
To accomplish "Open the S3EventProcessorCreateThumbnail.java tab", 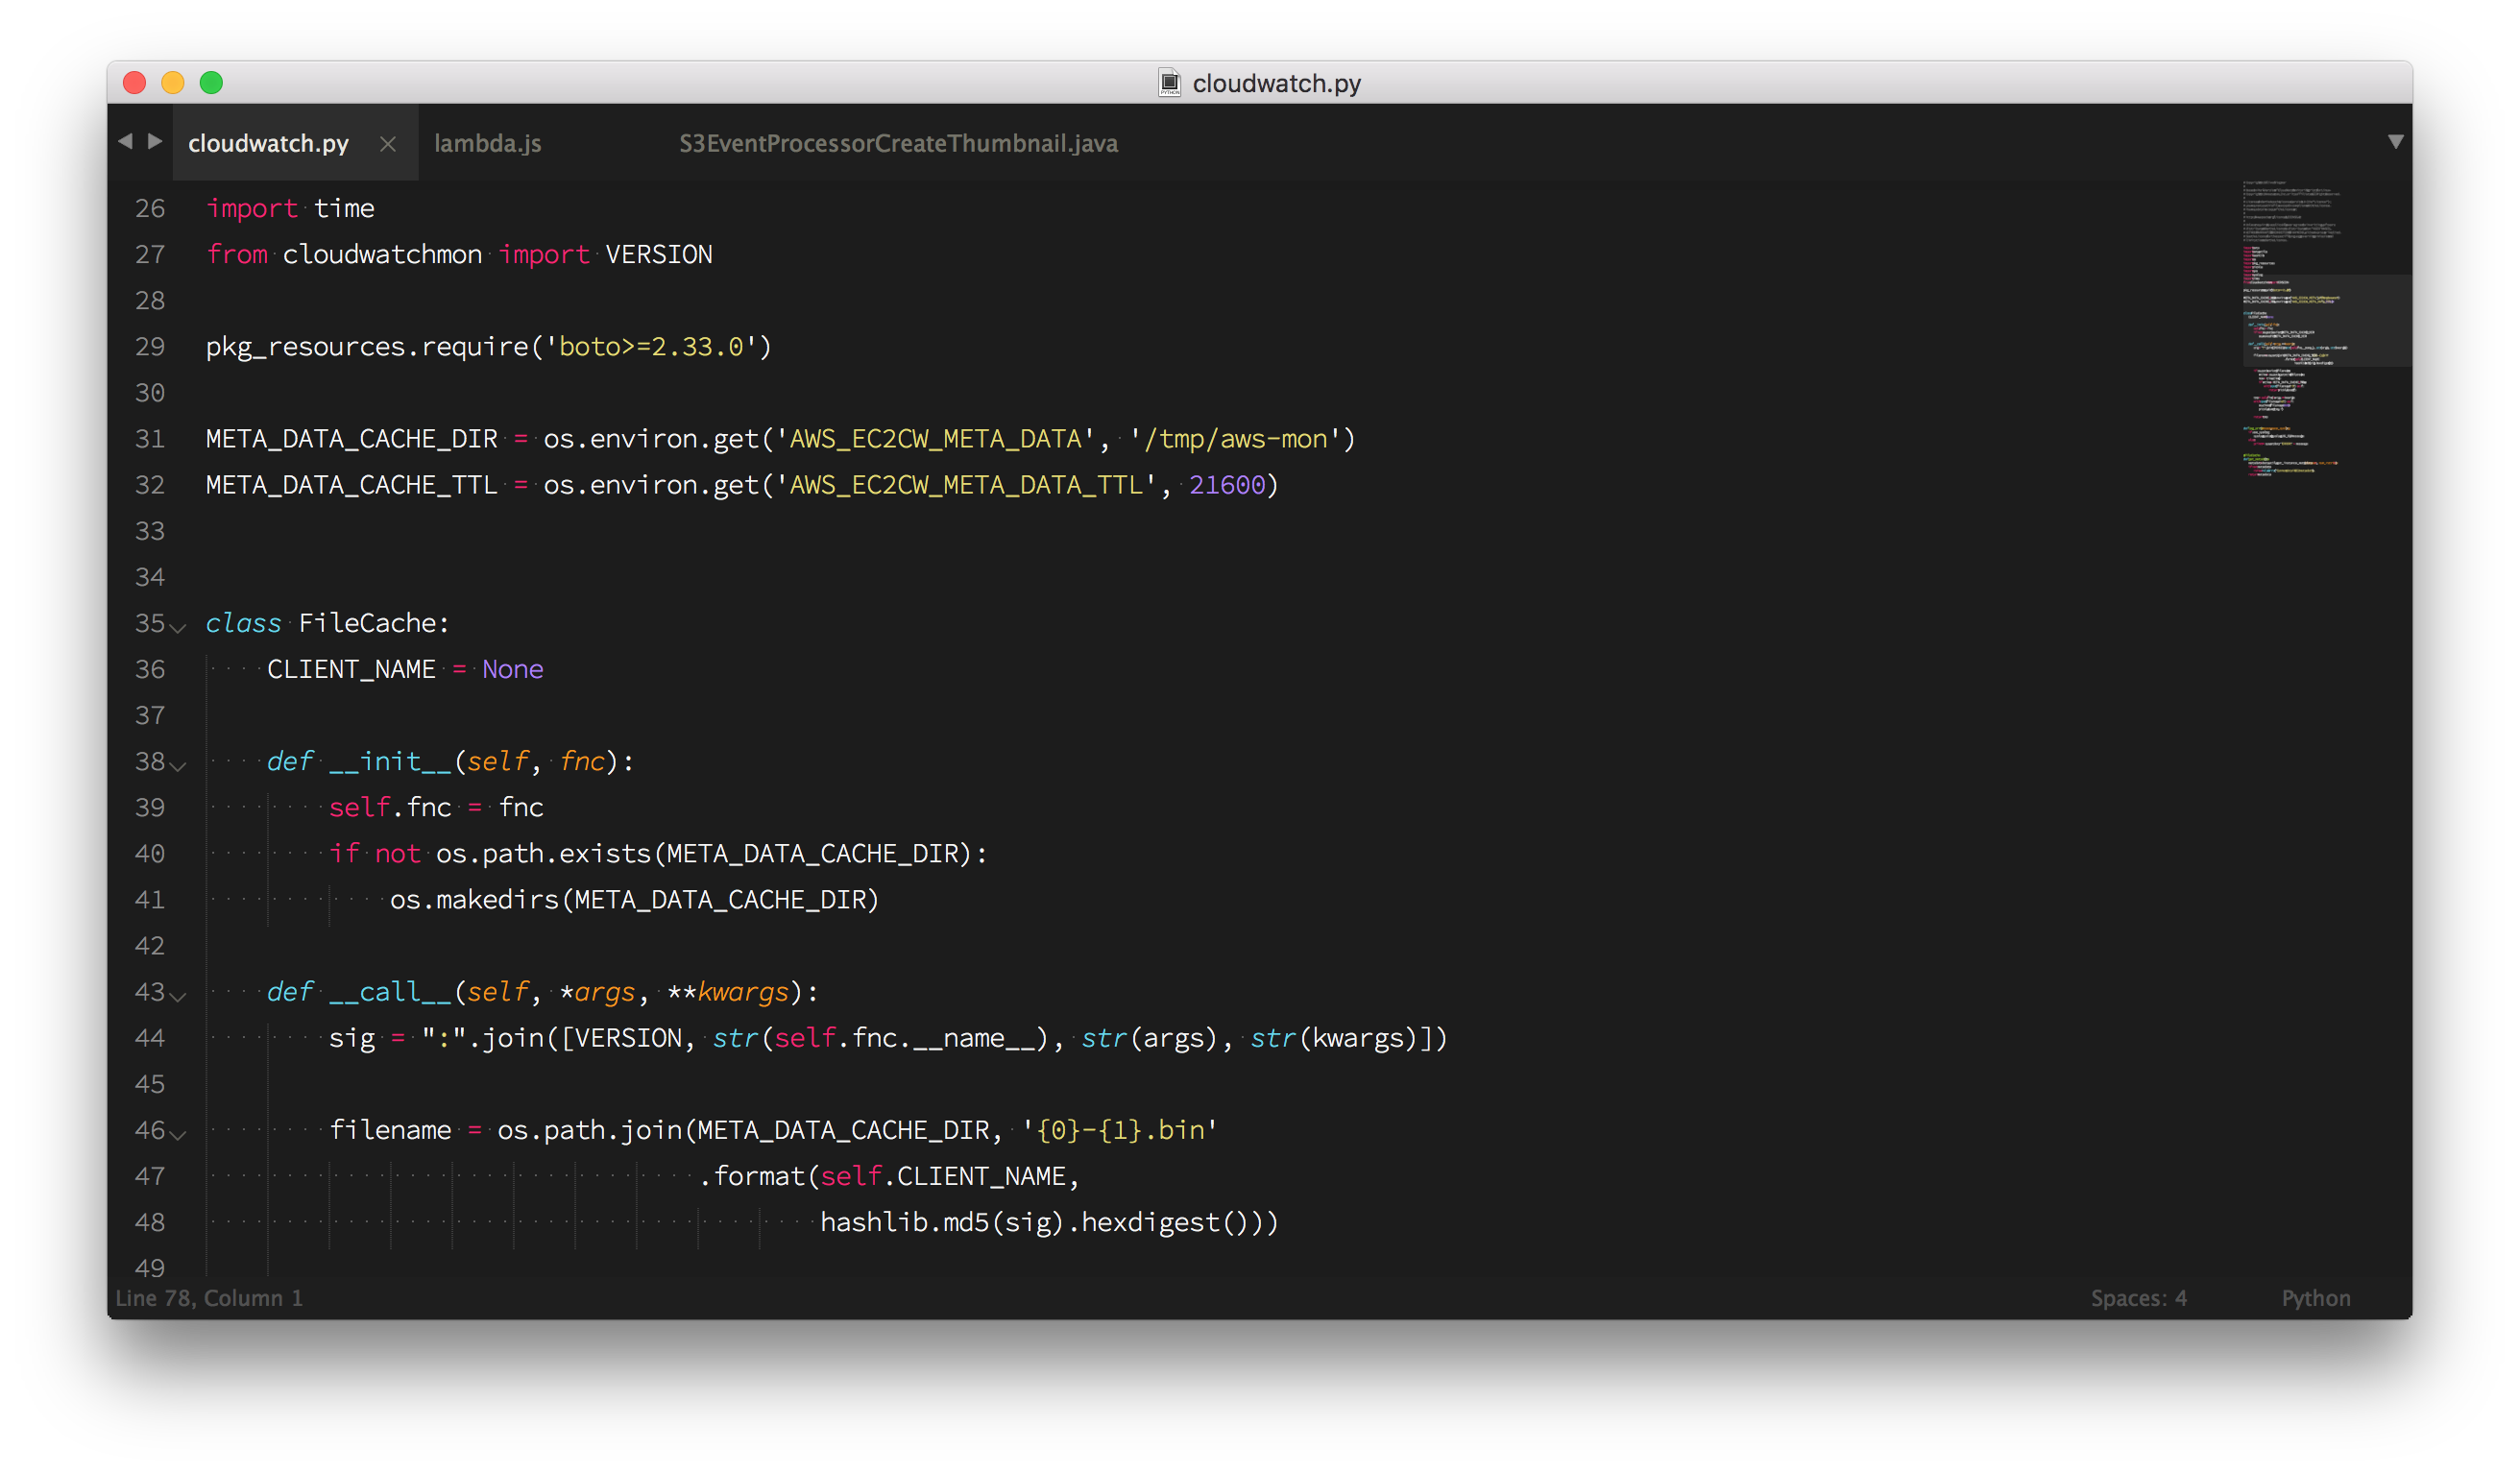I will tap(898, 144).
